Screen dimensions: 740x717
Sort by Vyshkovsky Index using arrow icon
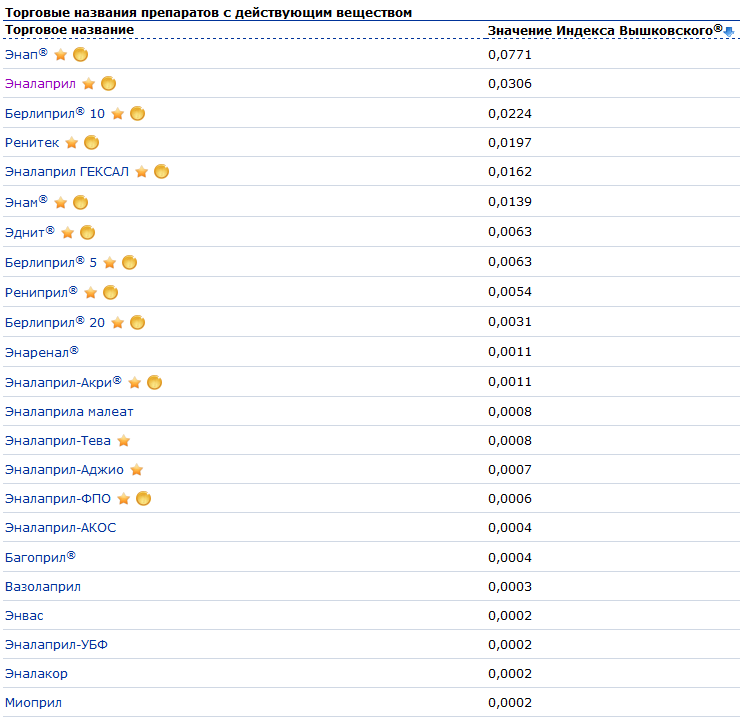point(729,32)
